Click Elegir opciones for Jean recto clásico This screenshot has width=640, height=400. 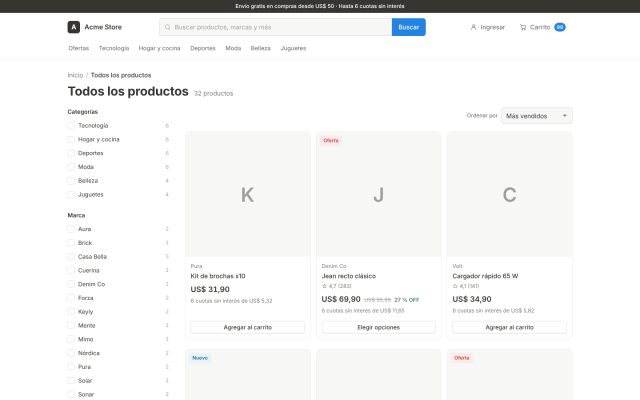(378, 327)
